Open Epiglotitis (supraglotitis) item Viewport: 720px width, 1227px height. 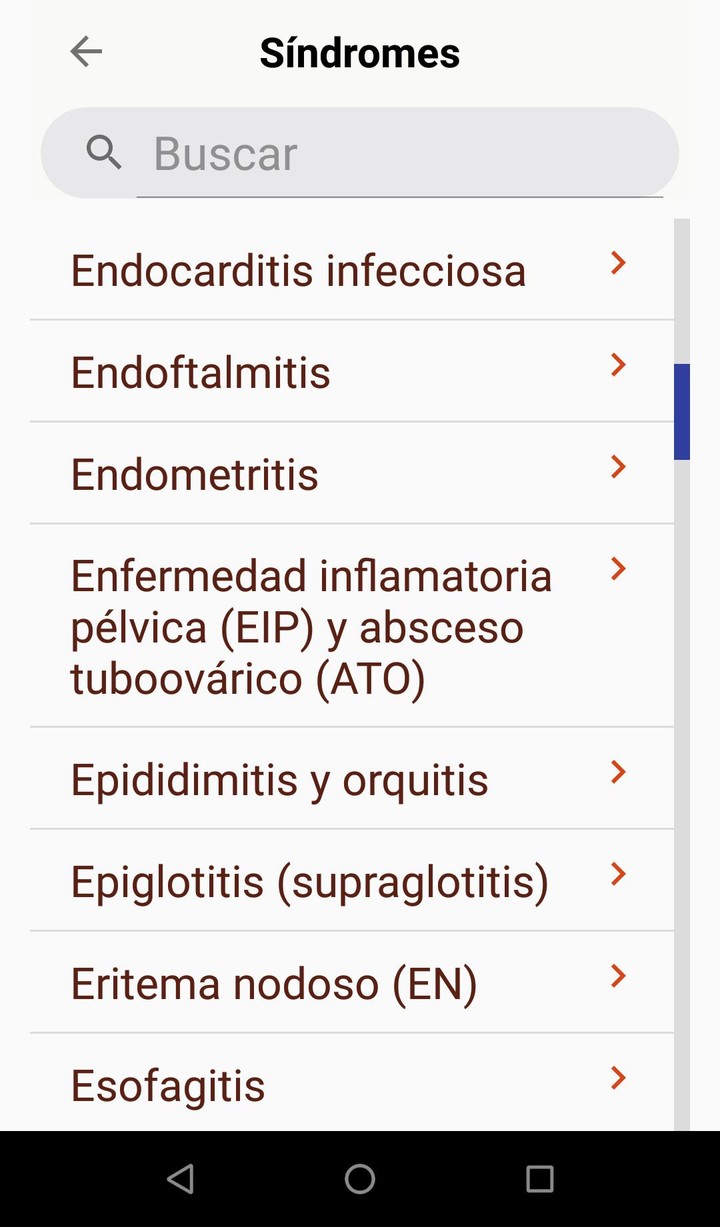pyautogui.click(x=309, y=883)
